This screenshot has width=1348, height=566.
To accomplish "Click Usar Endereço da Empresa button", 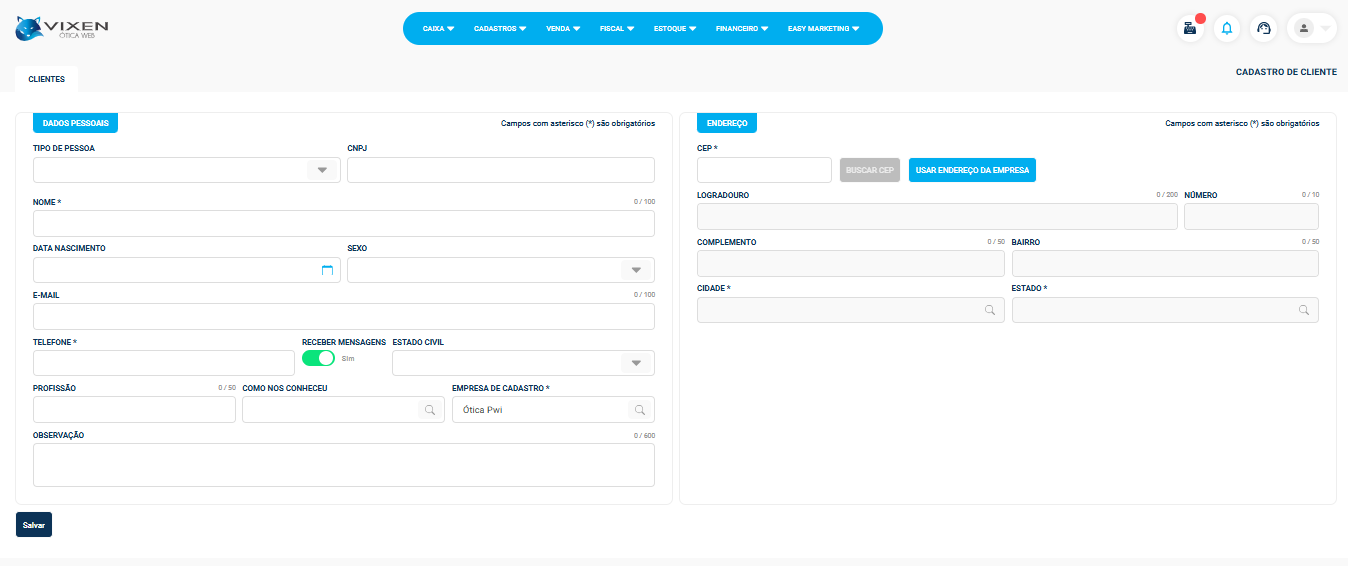I will pos(972,170).
